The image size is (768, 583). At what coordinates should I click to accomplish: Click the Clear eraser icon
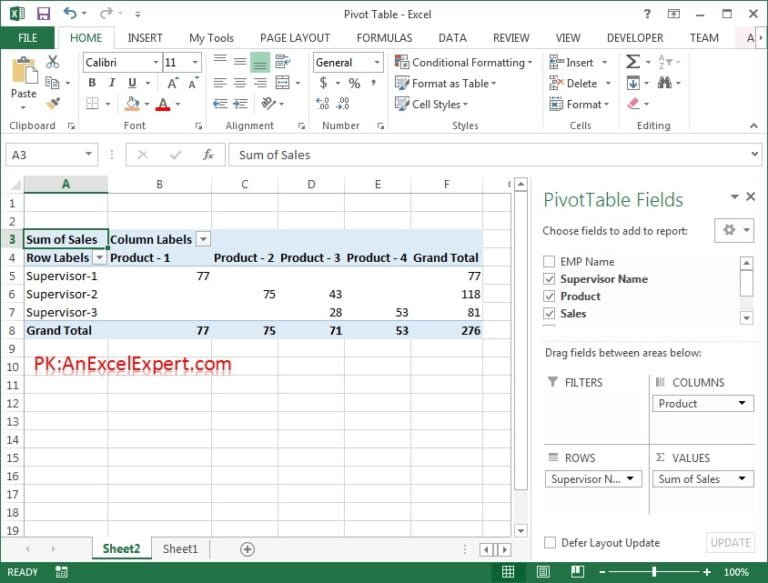point(633,103)
